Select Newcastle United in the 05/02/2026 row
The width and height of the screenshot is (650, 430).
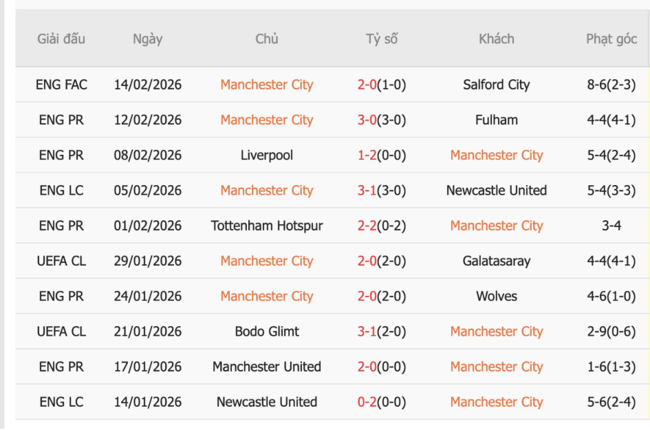pos(496,190)
